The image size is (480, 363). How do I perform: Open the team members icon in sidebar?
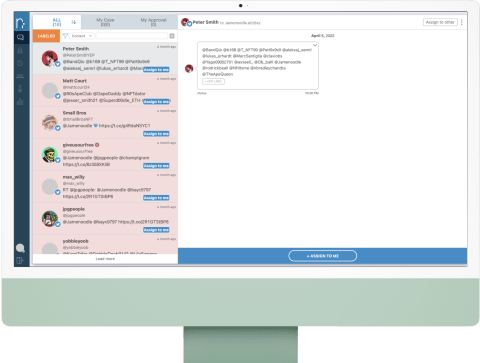point(20,76)
